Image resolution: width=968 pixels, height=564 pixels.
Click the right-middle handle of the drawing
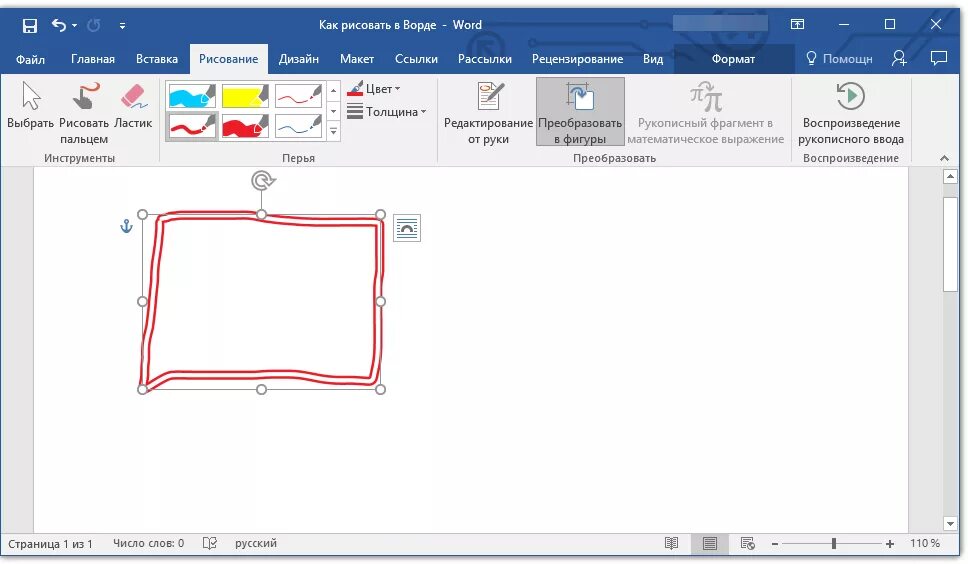tap(380, 302)
